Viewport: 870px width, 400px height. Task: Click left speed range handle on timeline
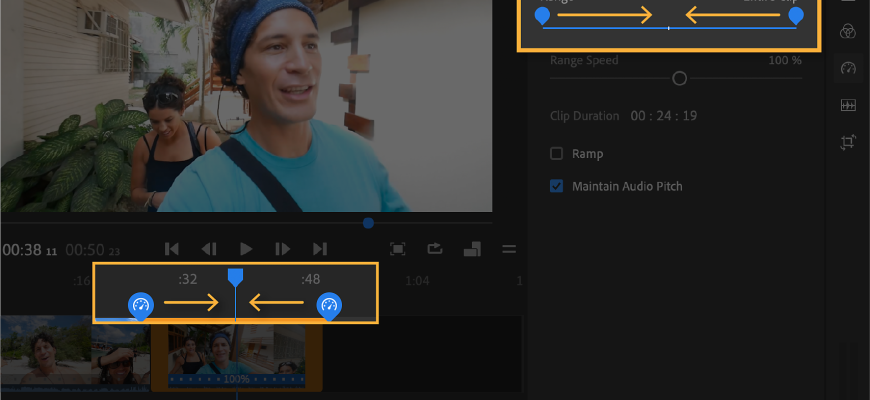click(141, 305)
